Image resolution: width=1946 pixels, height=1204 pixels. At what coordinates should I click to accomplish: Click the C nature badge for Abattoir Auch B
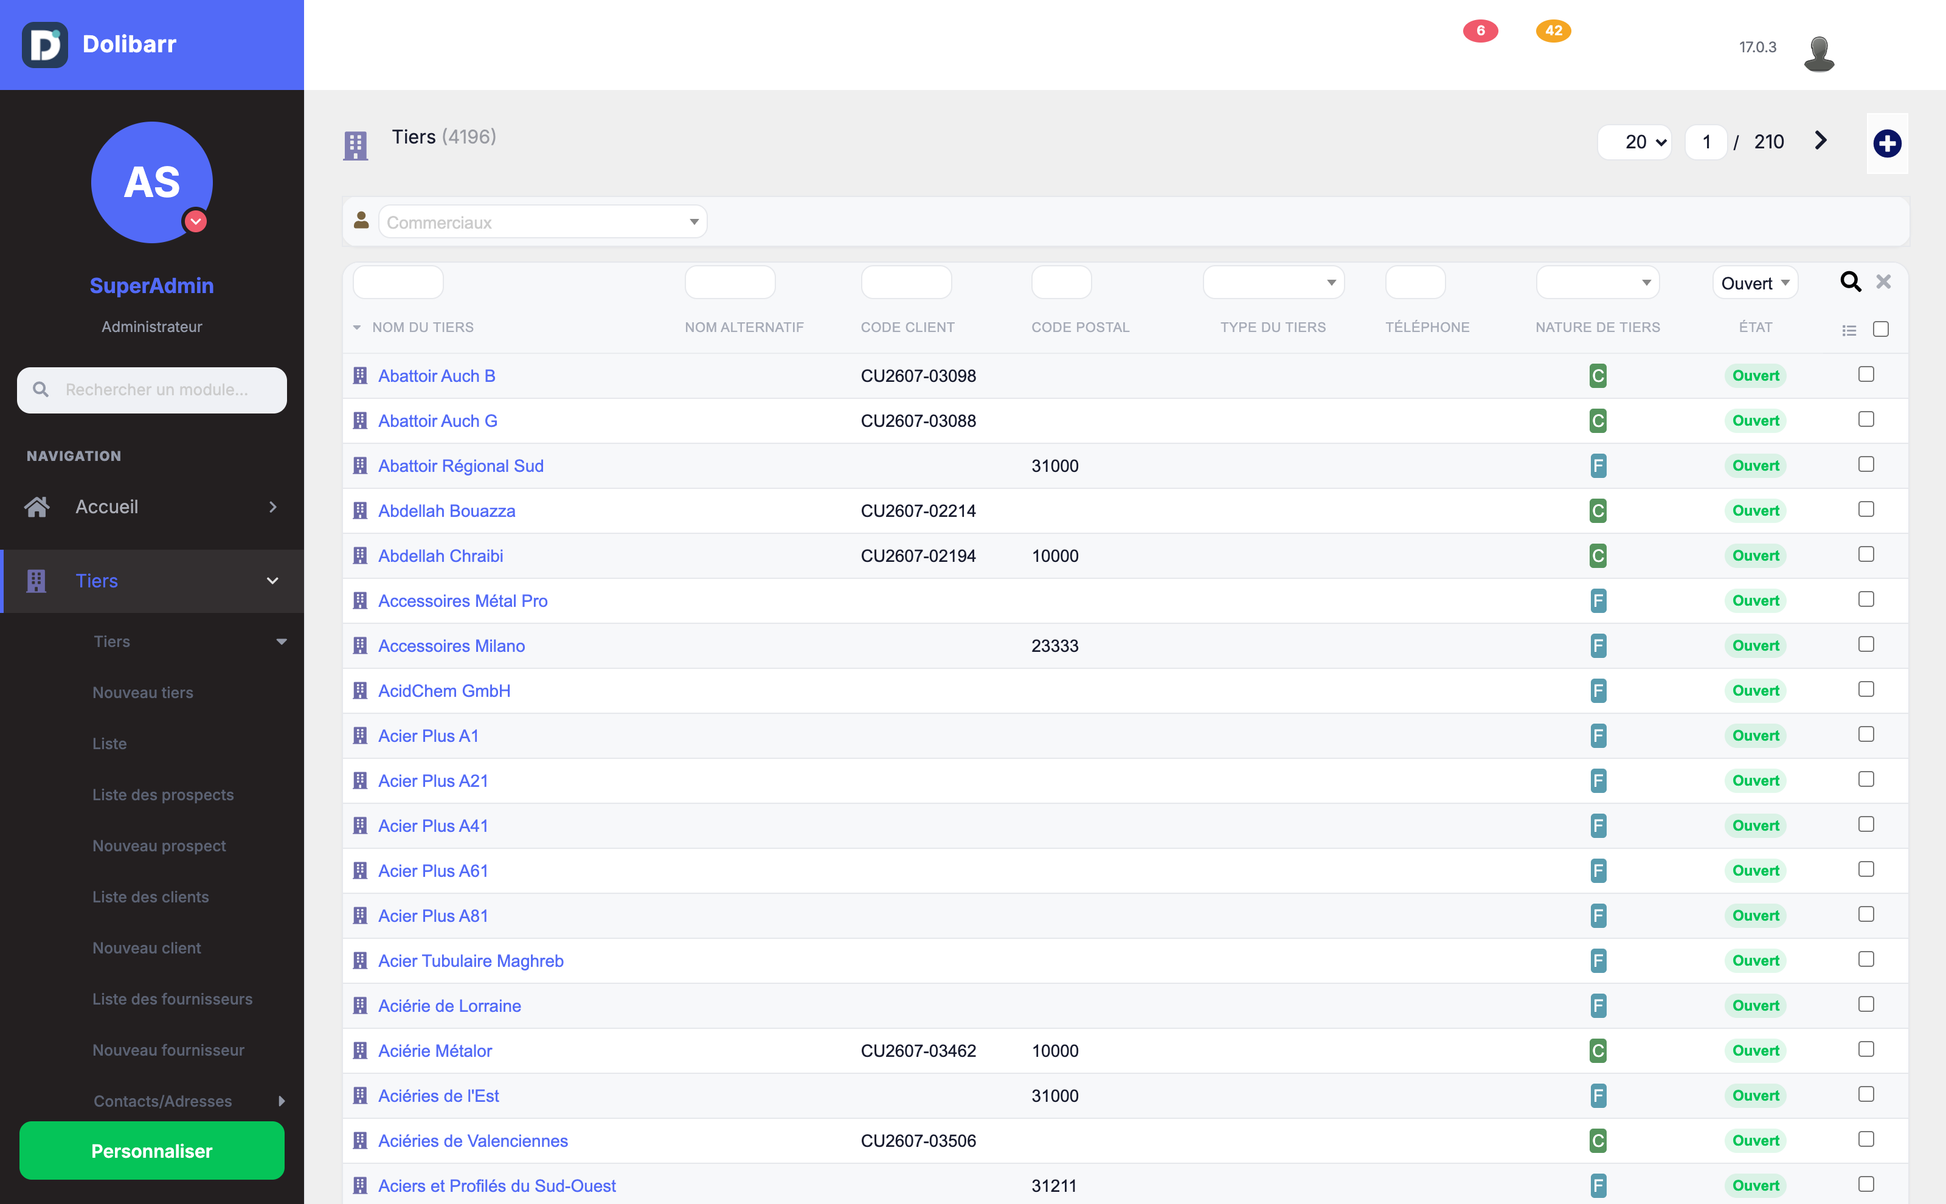click(x=1598, y=376)
